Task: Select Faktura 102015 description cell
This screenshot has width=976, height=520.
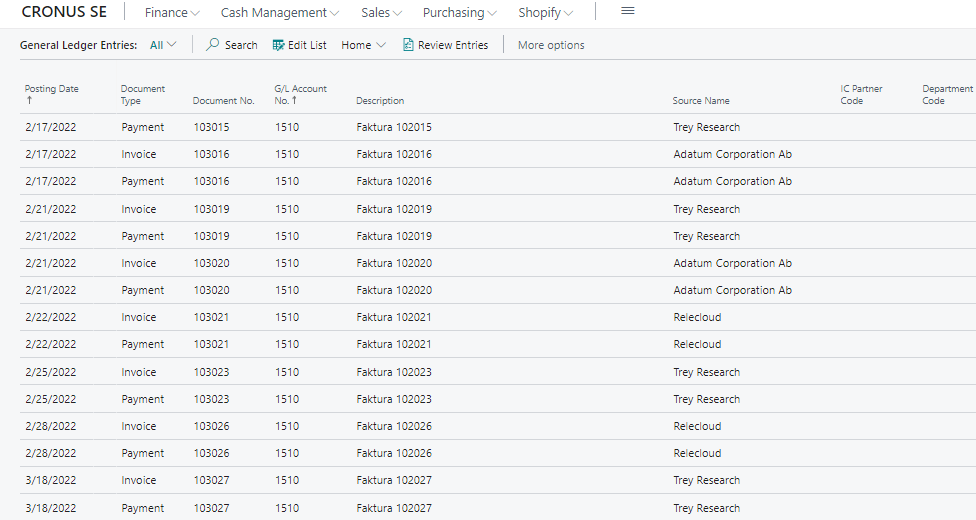Action: click(394, 127)
